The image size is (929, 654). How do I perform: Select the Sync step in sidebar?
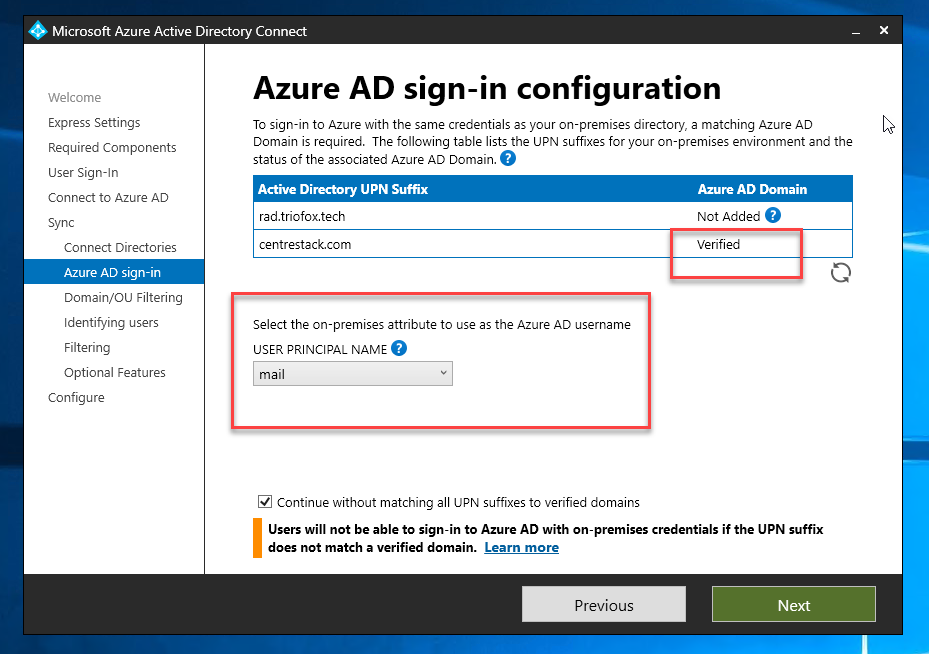[61, 223]
